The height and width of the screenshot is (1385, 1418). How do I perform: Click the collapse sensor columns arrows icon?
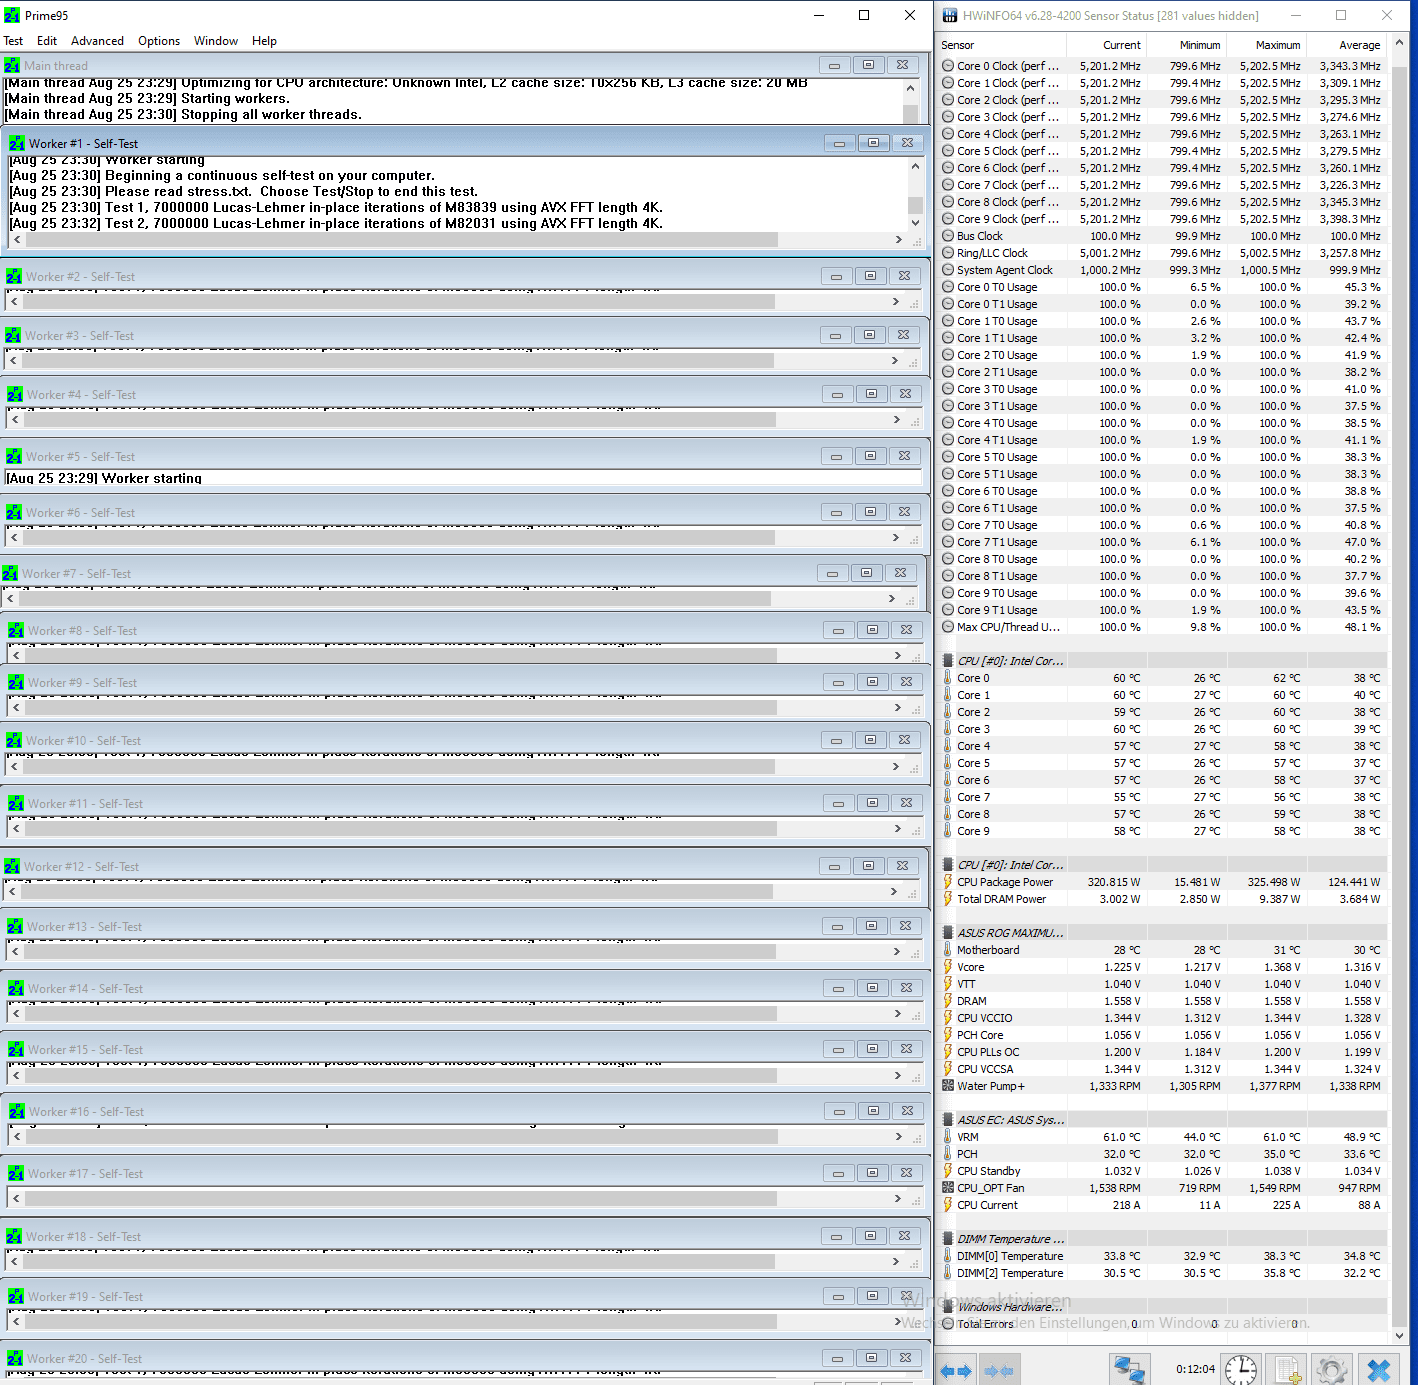999,1371
